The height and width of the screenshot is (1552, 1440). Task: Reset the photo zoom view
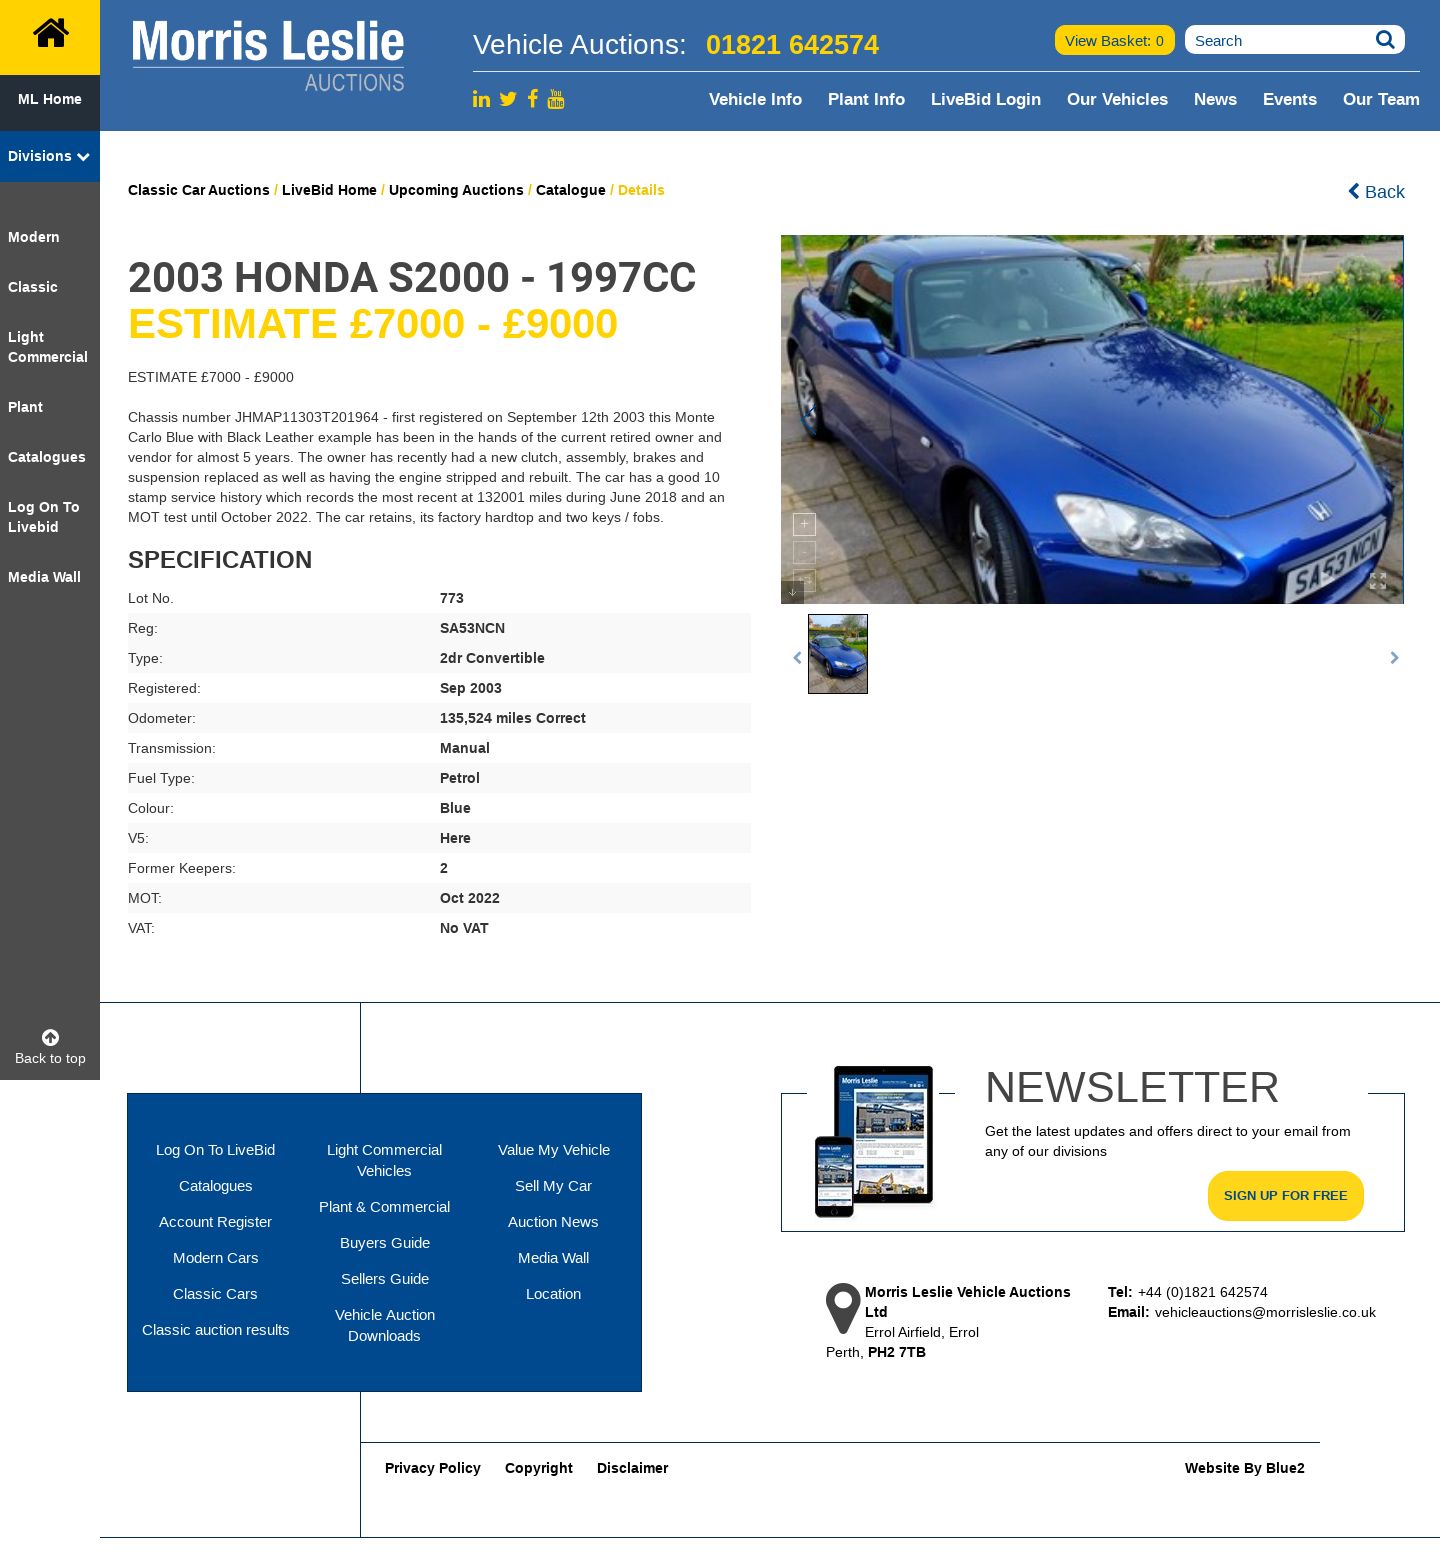804,579
